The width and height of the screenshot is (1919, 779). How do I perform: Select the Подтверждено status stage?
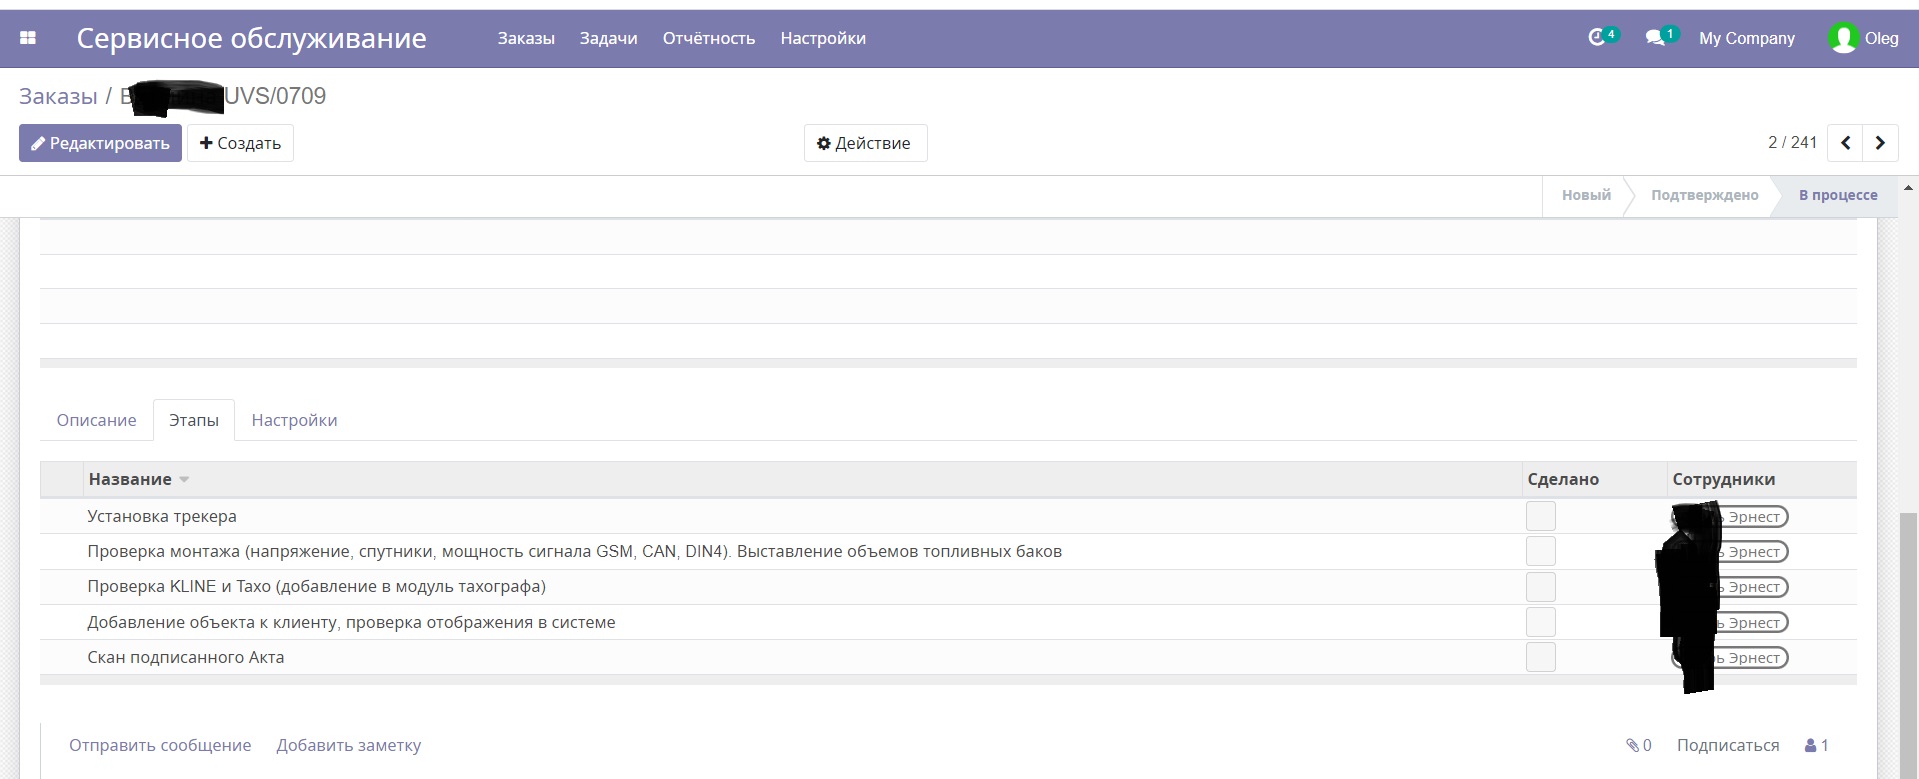[x=1704, y=195]
